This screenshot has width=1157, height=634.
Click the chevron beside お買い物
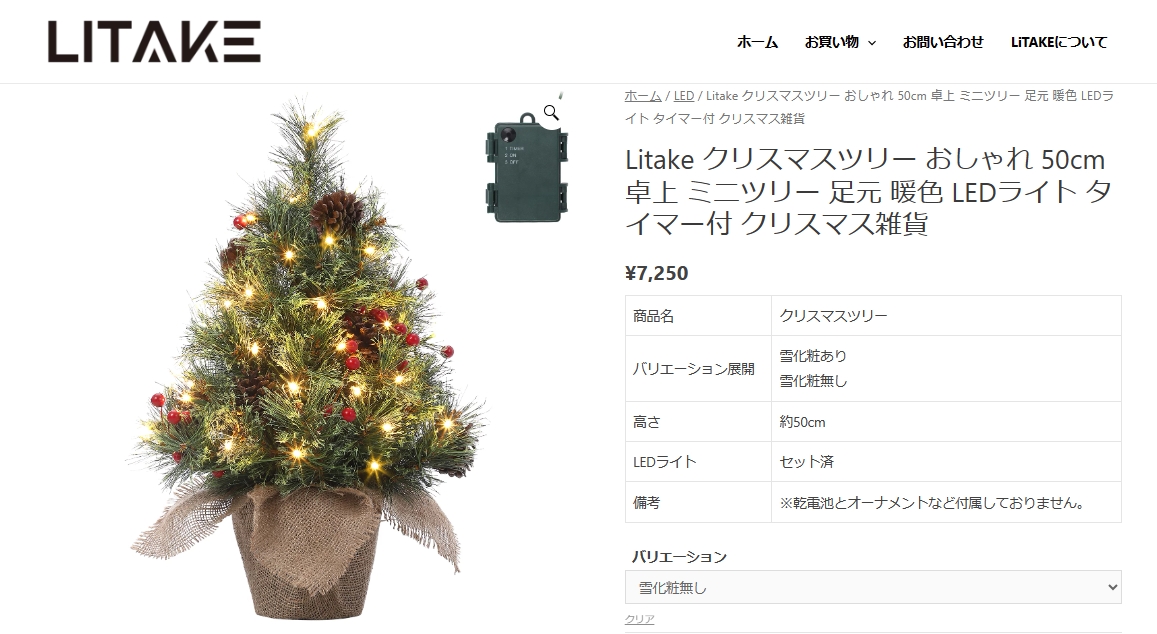tap(871, 43)
